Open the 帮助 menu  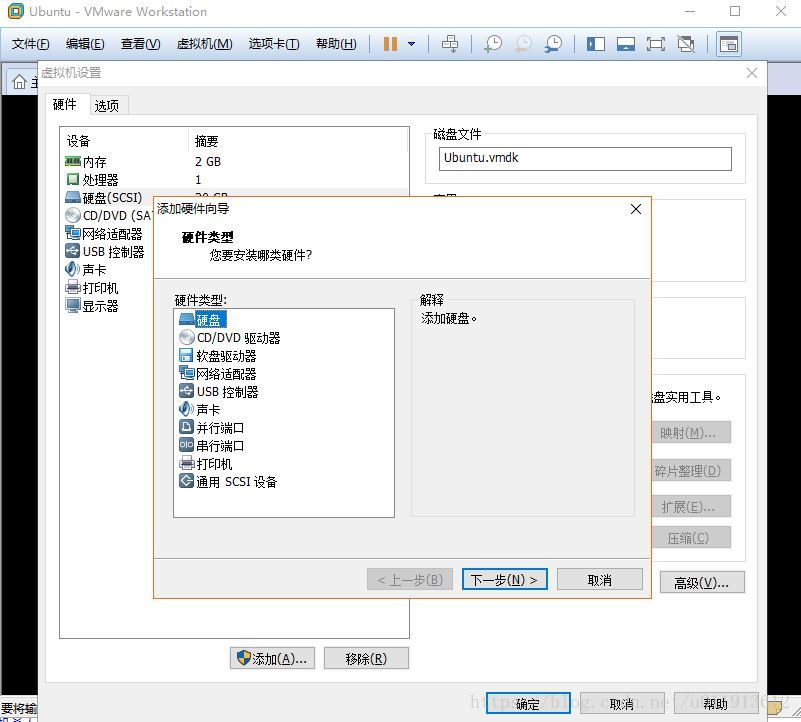click(x=335, y=43)
